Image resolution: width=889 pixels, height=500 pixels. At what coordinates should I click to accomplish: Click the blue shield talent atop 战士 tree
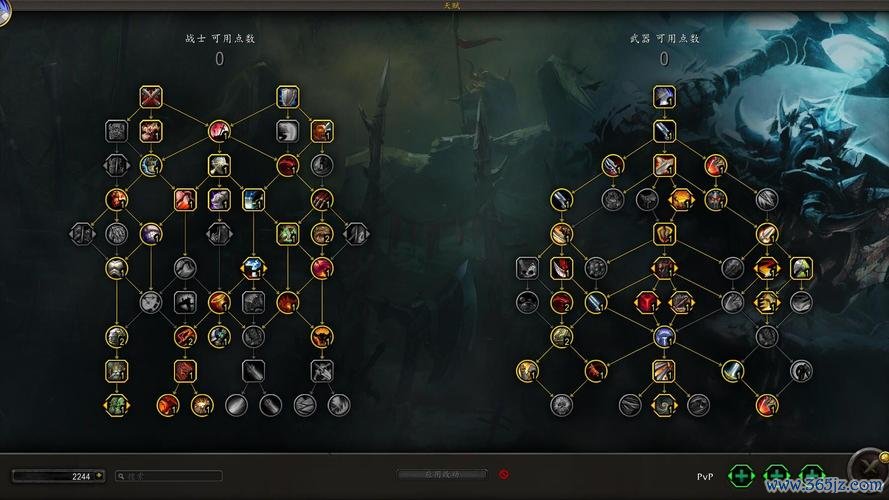point(287,97)
